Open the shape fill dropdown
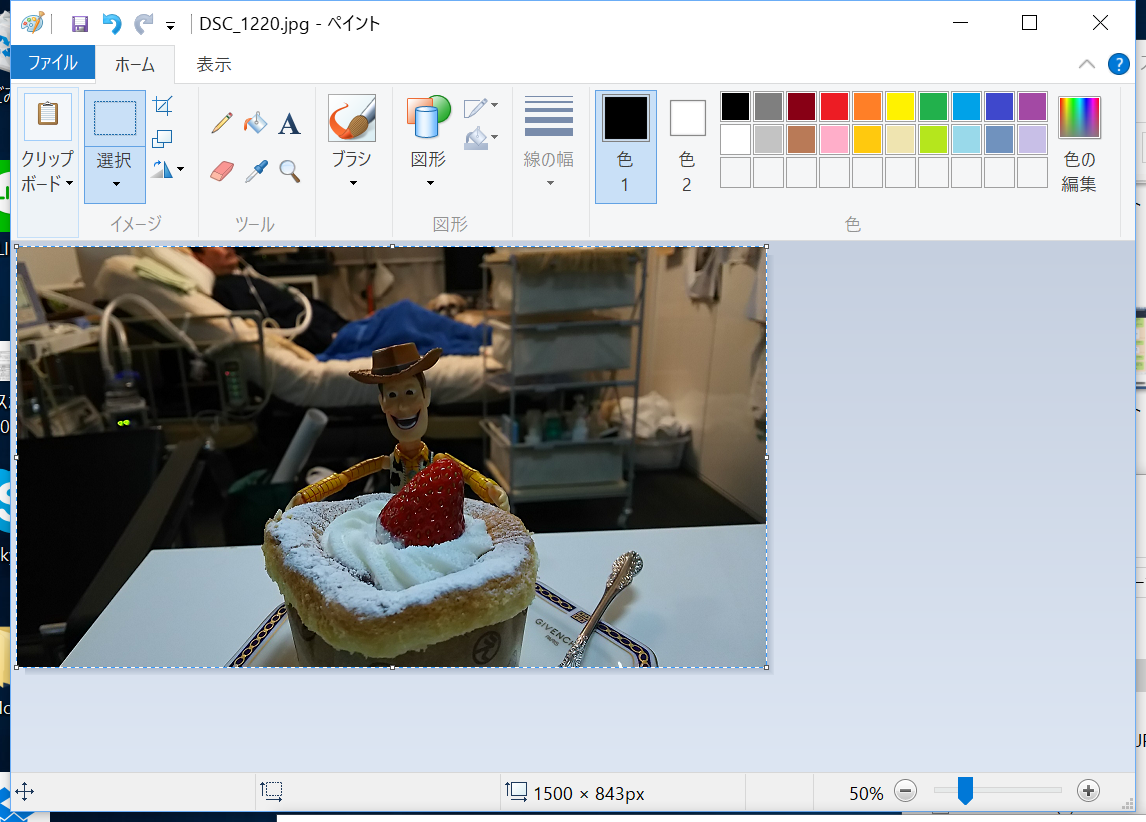Viewport: 1146px width, 822px height. tap(480, 138)
